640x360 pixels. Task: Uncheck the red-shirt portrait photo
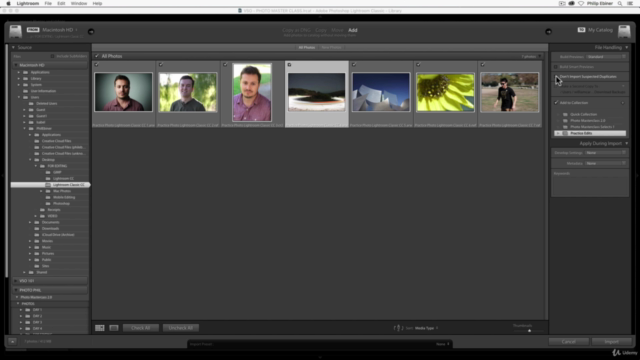pos(97,64)
